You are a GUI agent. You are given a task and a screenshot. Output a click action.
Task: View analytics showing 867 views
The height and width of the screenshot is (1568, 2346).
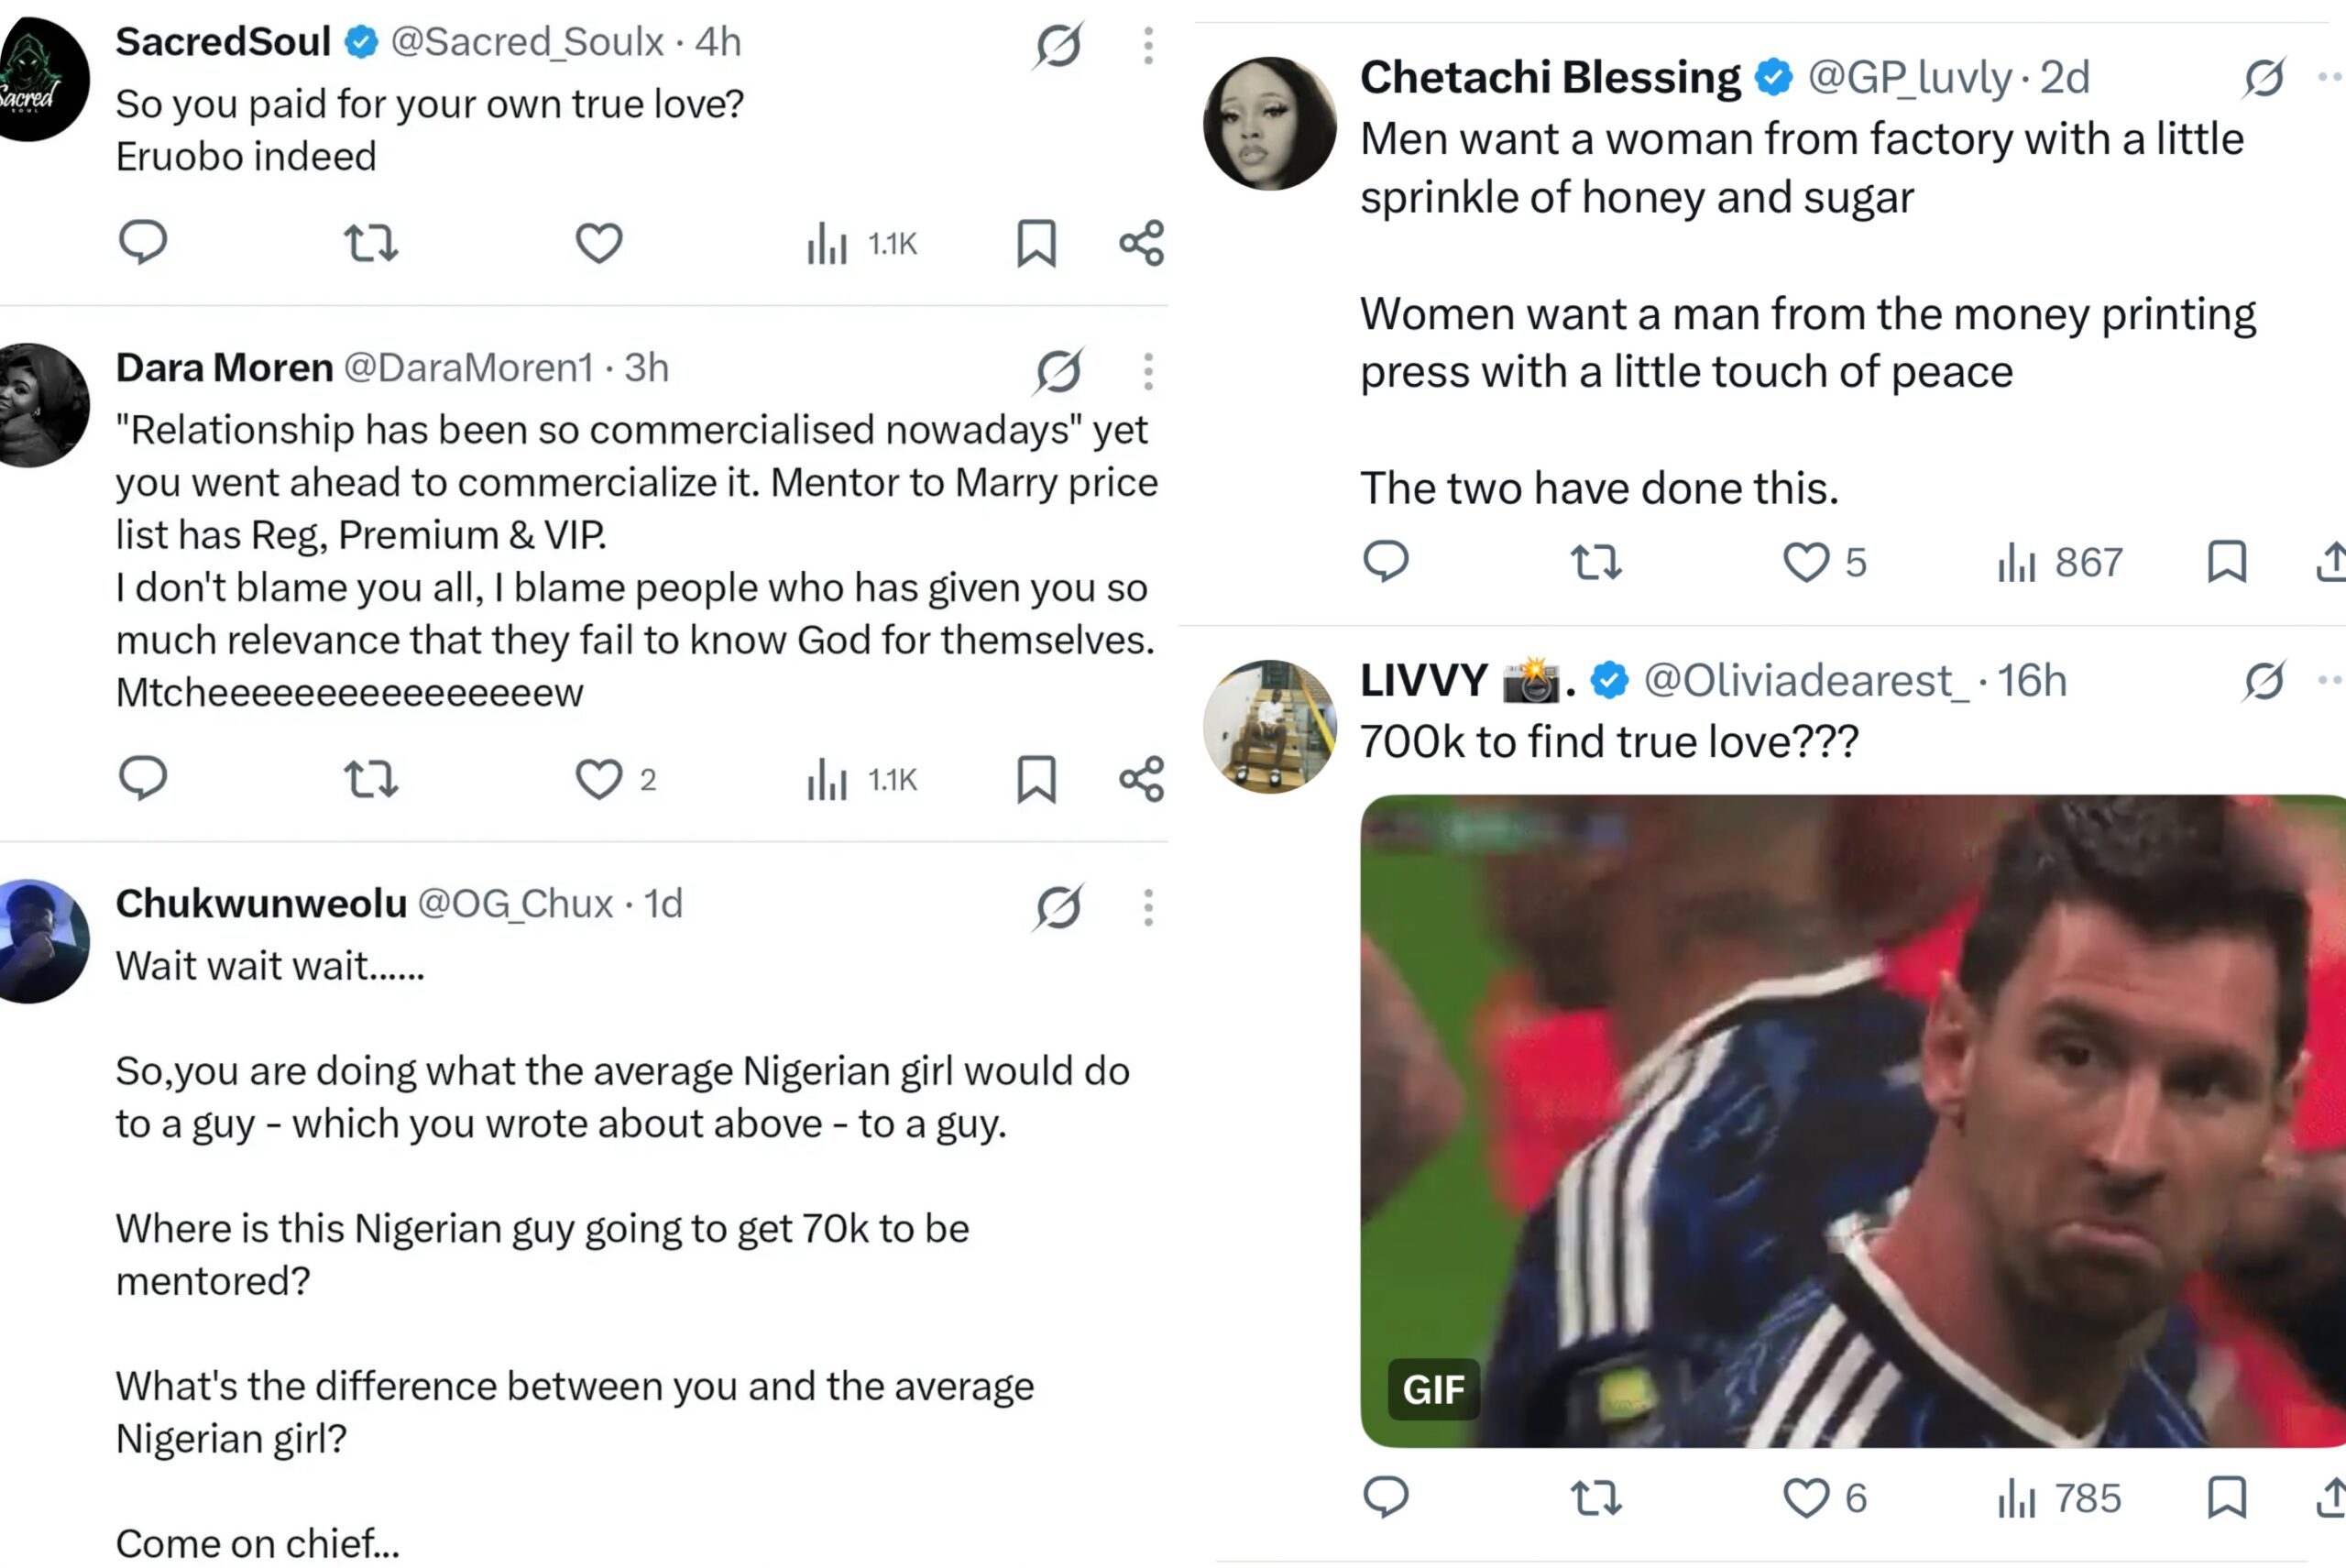(2059, 562)
